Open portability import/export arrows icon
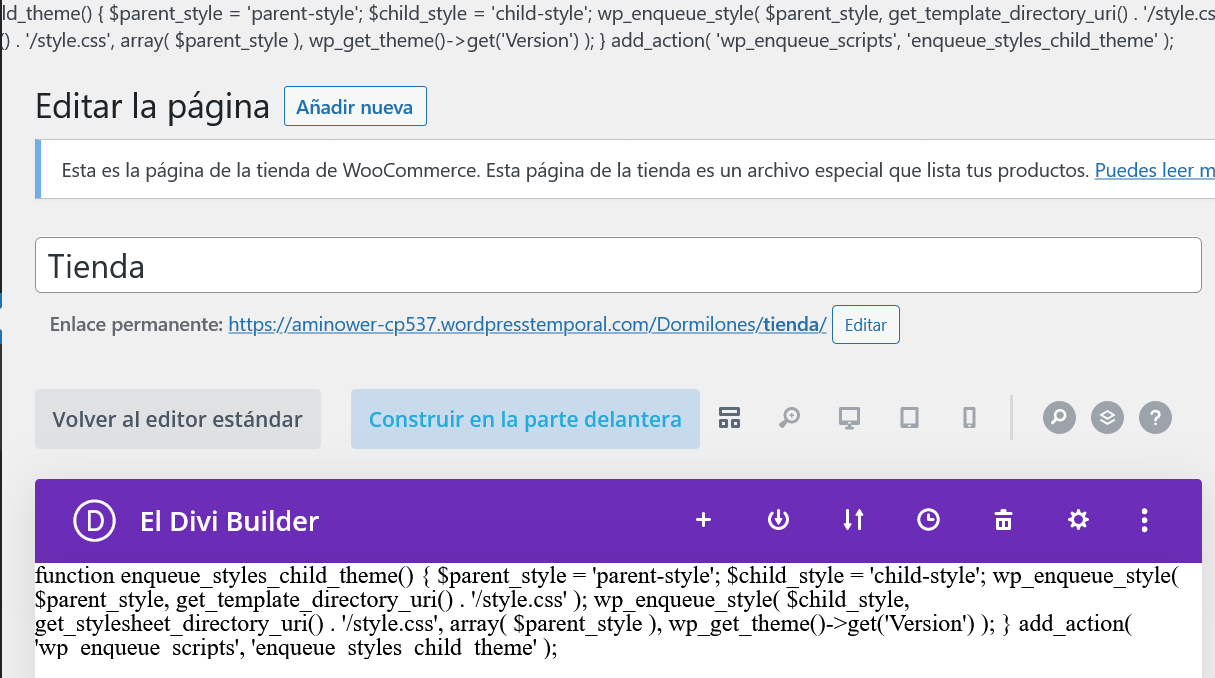This screenshot has height=678, width=1215. pyautogui.click(x=853, y=519)
